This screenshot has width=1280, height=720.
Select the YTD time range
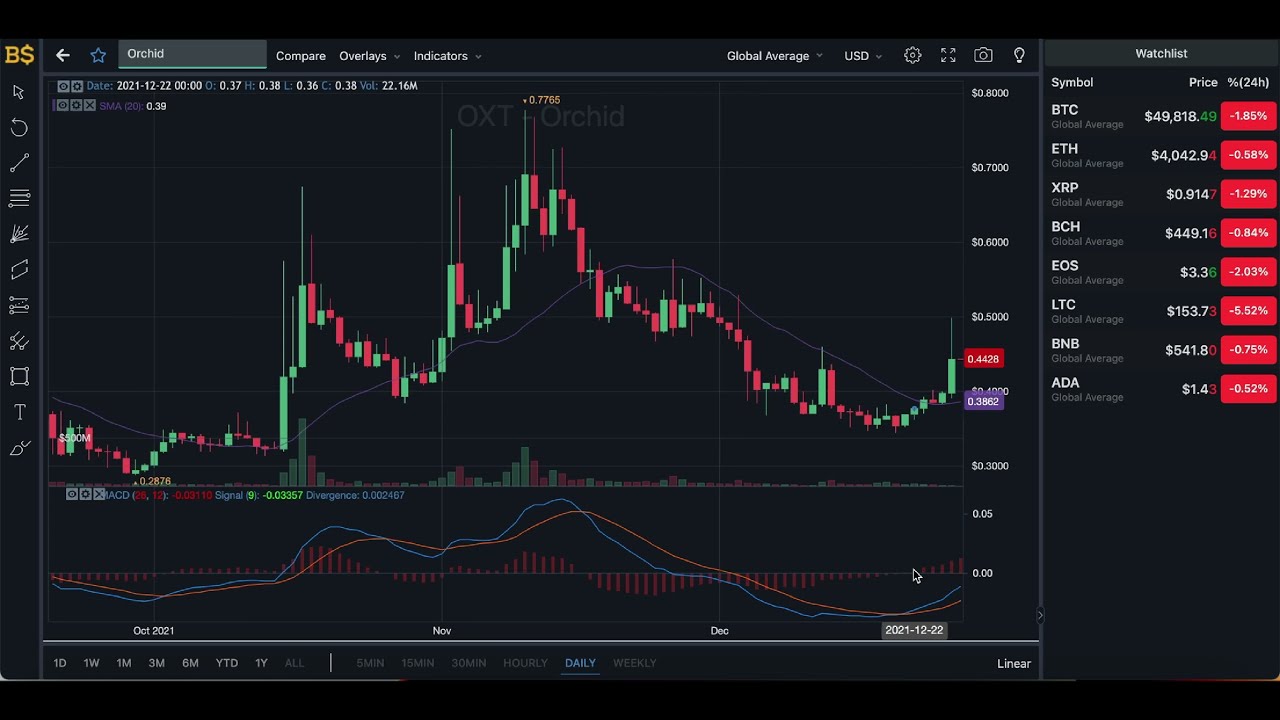pos(227,663)
